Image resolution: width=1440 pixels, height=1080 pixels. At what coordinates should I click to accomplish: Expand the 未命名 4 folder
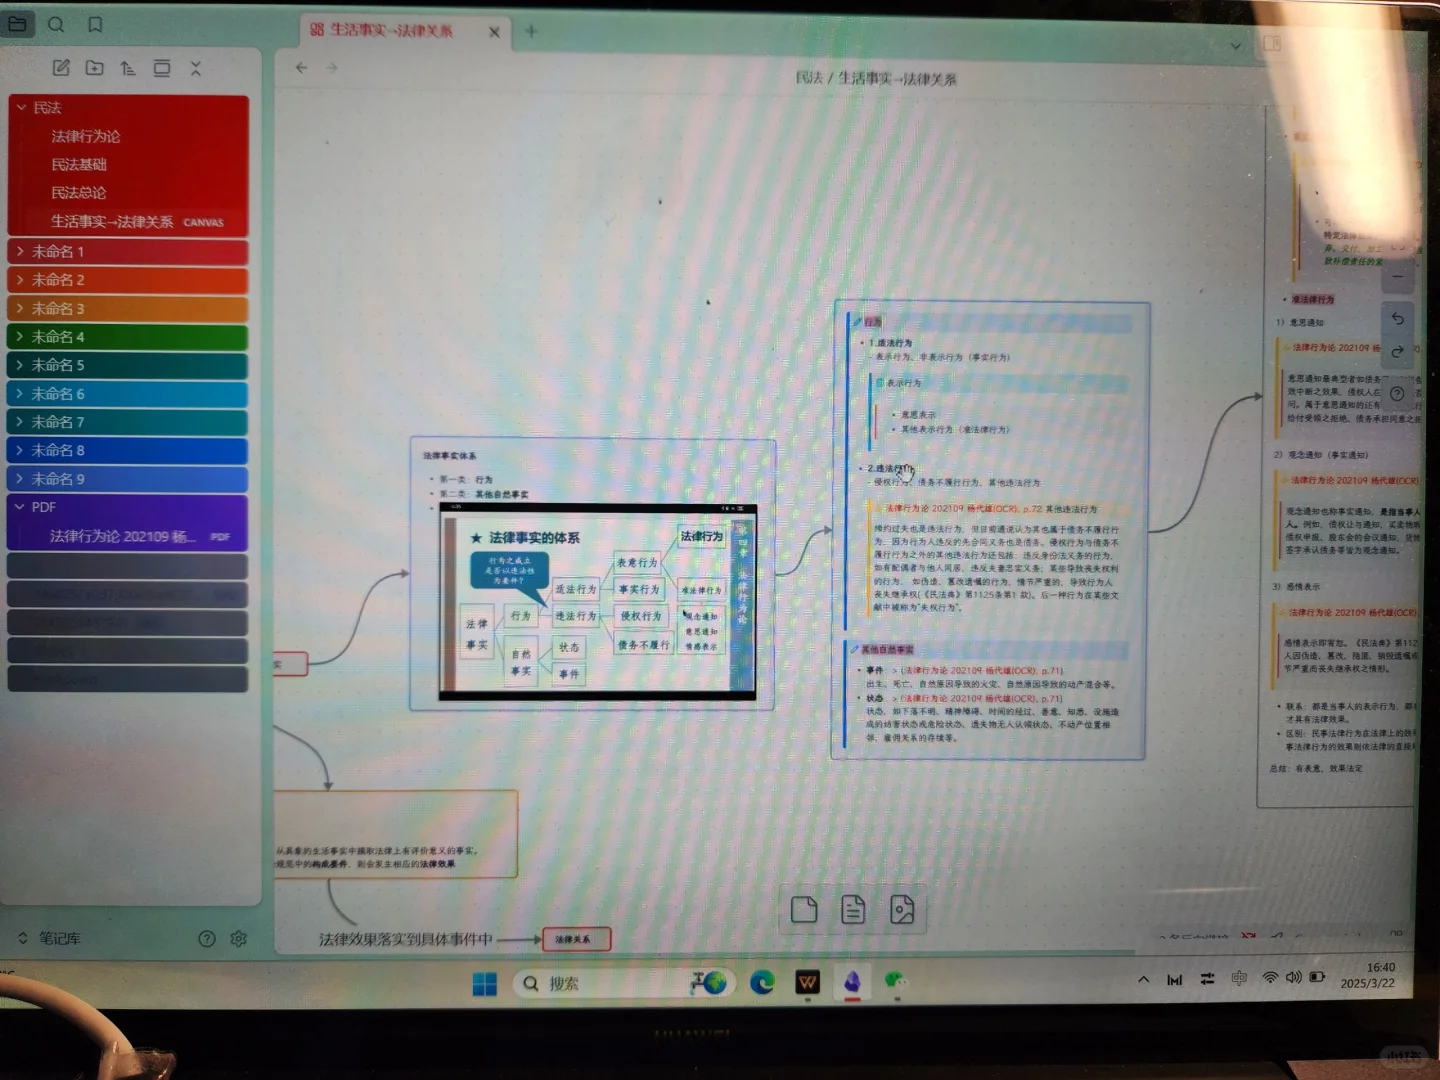pyautogui.click(x=128, y=337)
